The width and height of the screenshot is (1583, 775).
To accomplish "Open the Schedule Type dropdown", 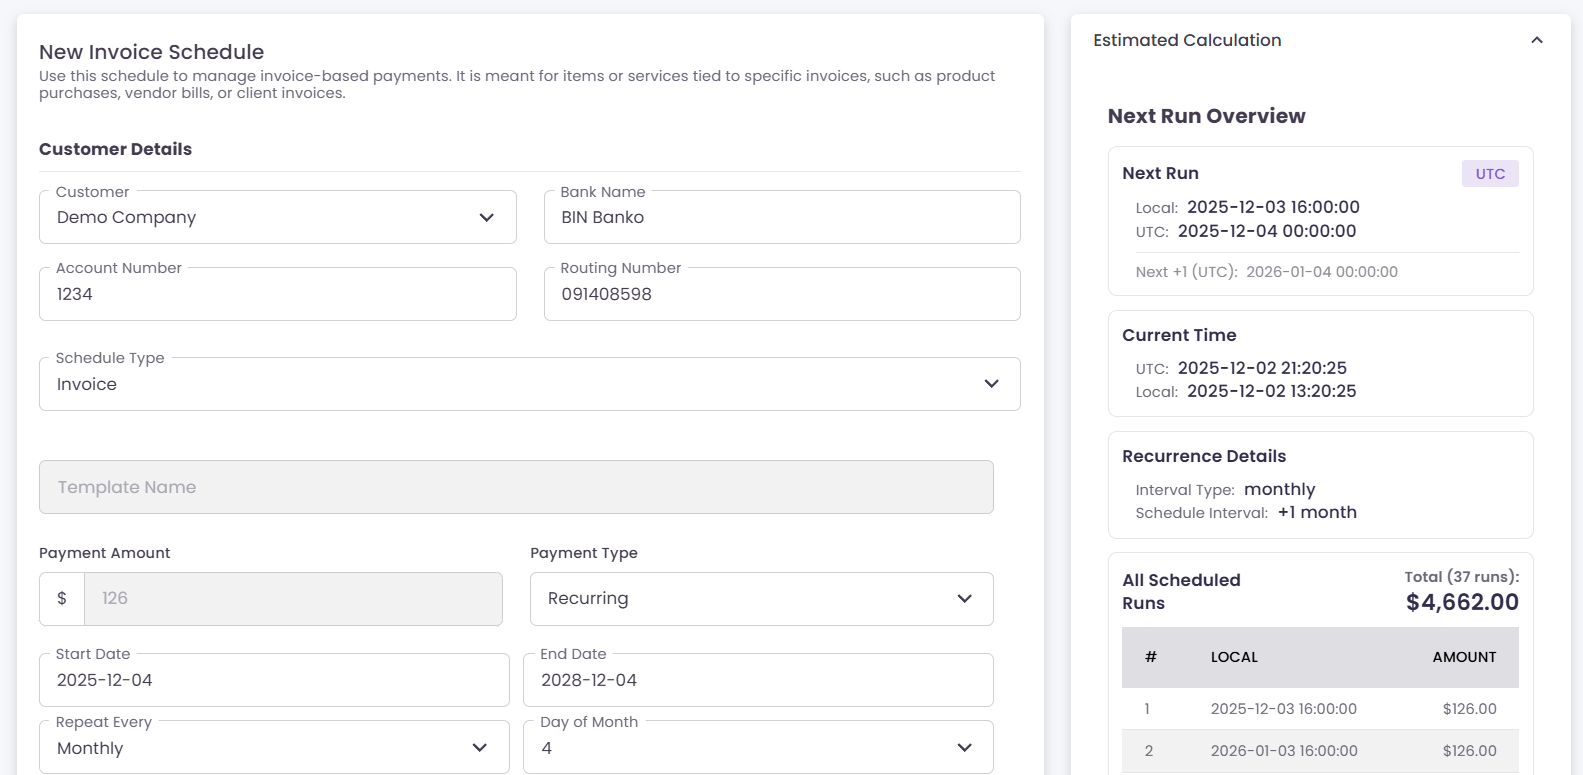I will [x=529, y=385].
